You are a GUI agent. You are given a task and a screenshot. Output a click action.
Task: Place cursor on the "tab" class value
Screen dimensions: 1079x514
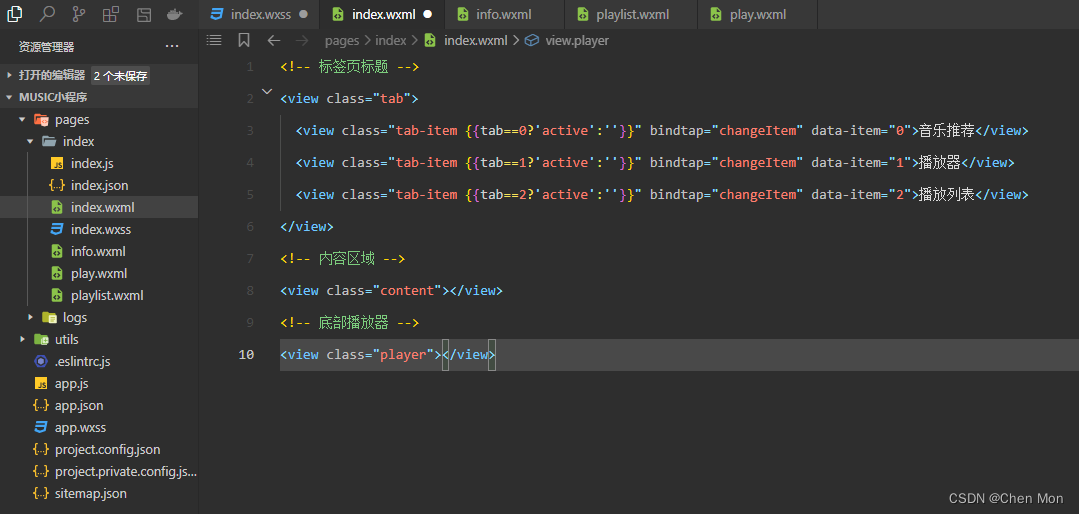[x=392, y=98]
